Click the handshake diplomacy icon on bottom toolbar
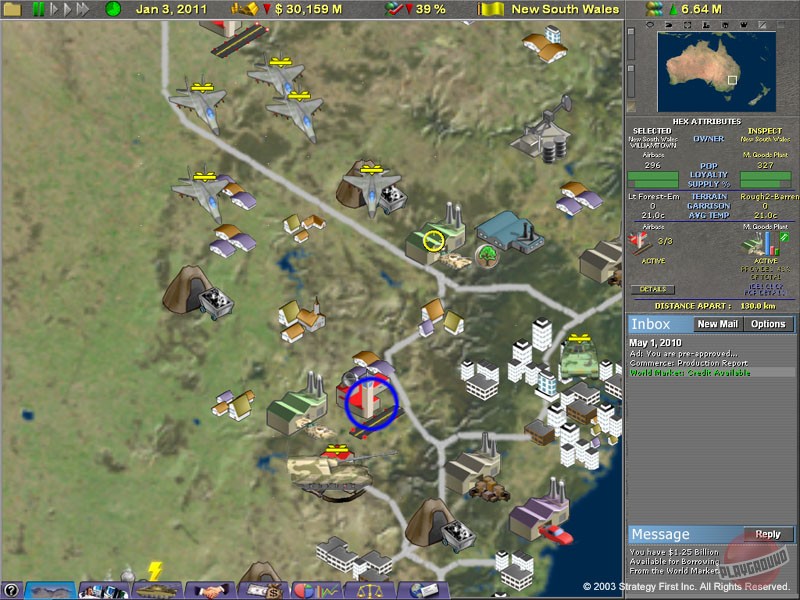The image size is (800, 600). pos(213,587)
